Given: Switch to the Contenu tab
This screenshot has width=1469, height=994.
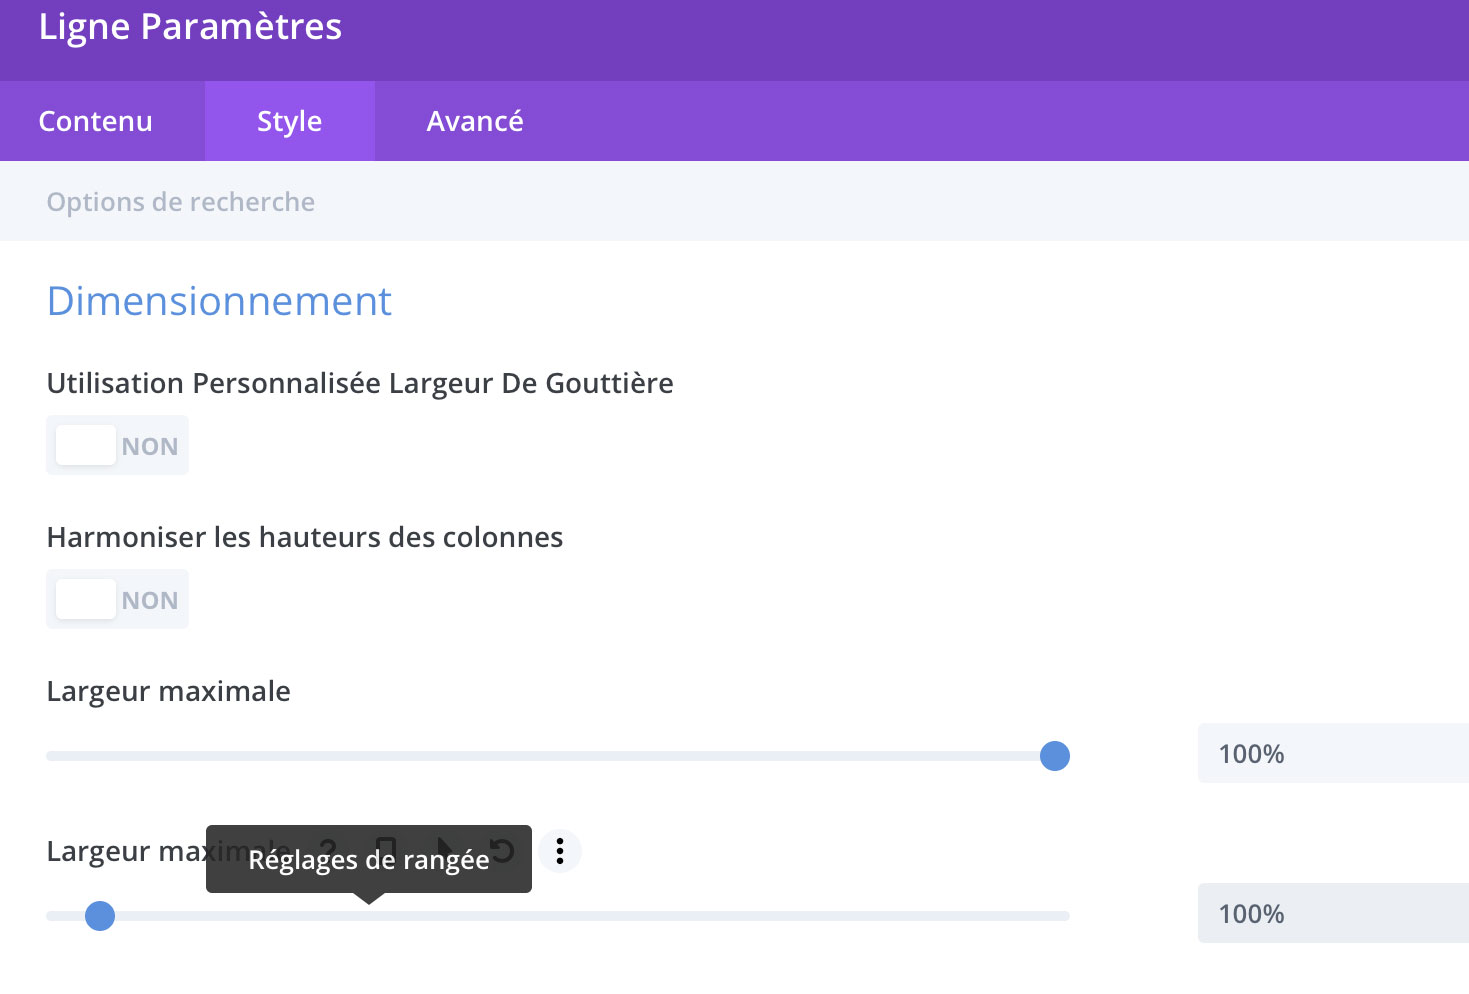Looking at the screenshot, I should coord(96,121).
